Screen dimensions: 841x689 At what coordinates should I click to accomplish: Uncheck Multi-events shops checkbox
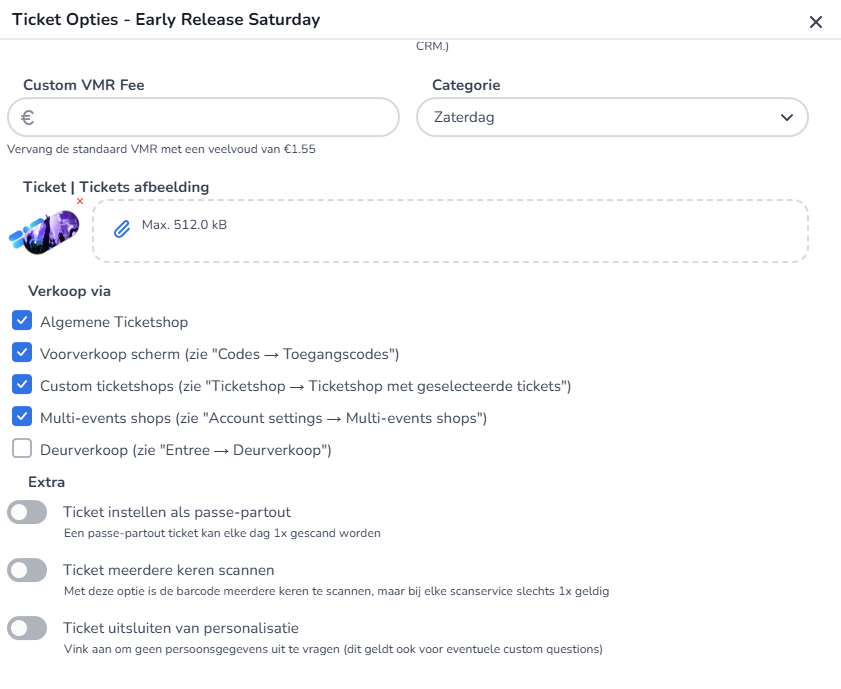point(22,417)
